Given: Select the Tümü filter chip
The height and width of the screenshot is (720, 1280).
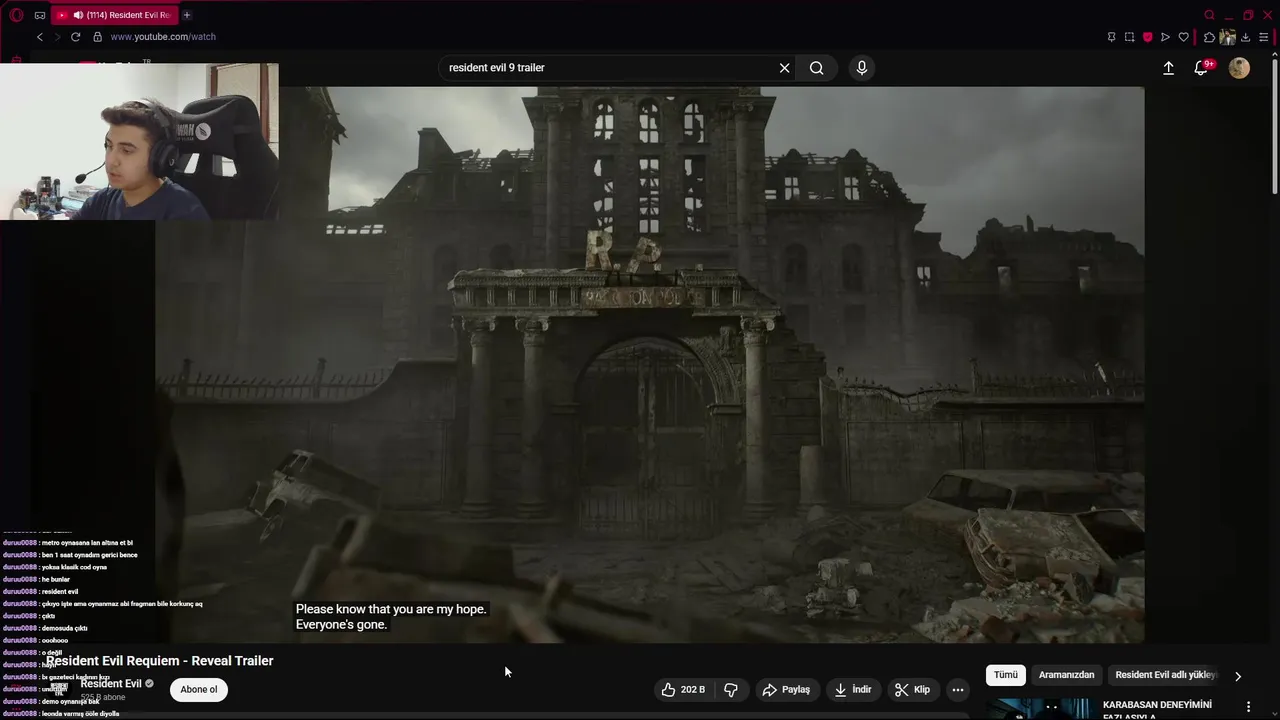Looking at the screenshot, I should tap(1006, 675).
